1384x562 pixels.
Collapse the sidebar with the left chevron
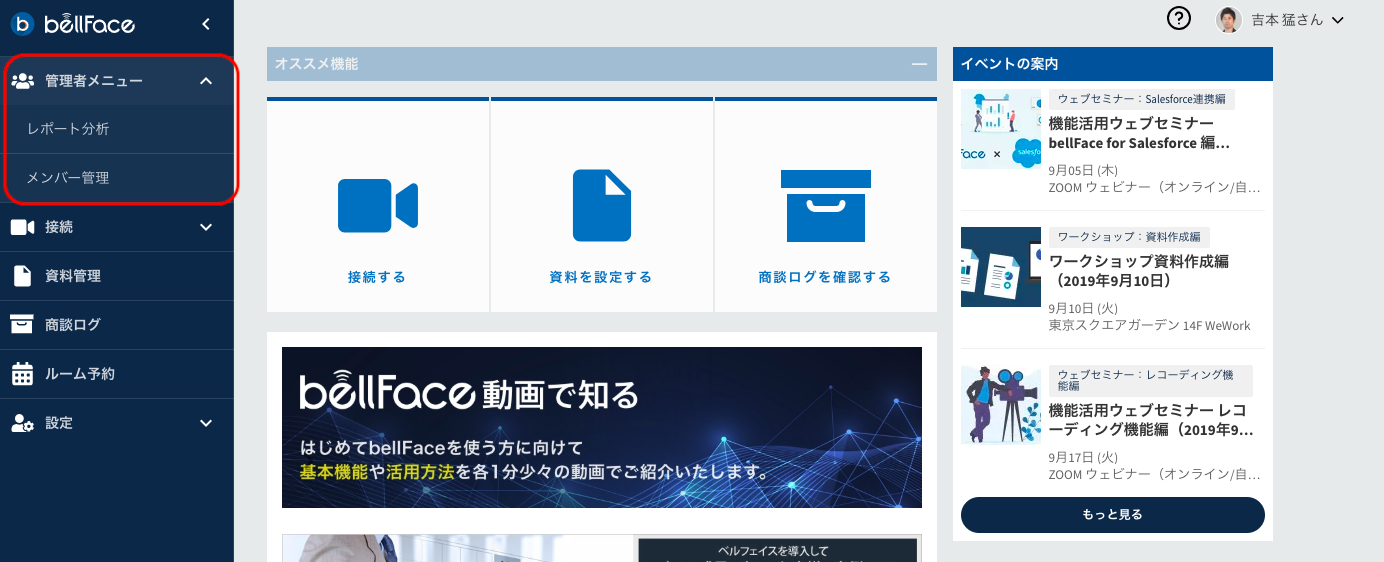coord(206,23)
